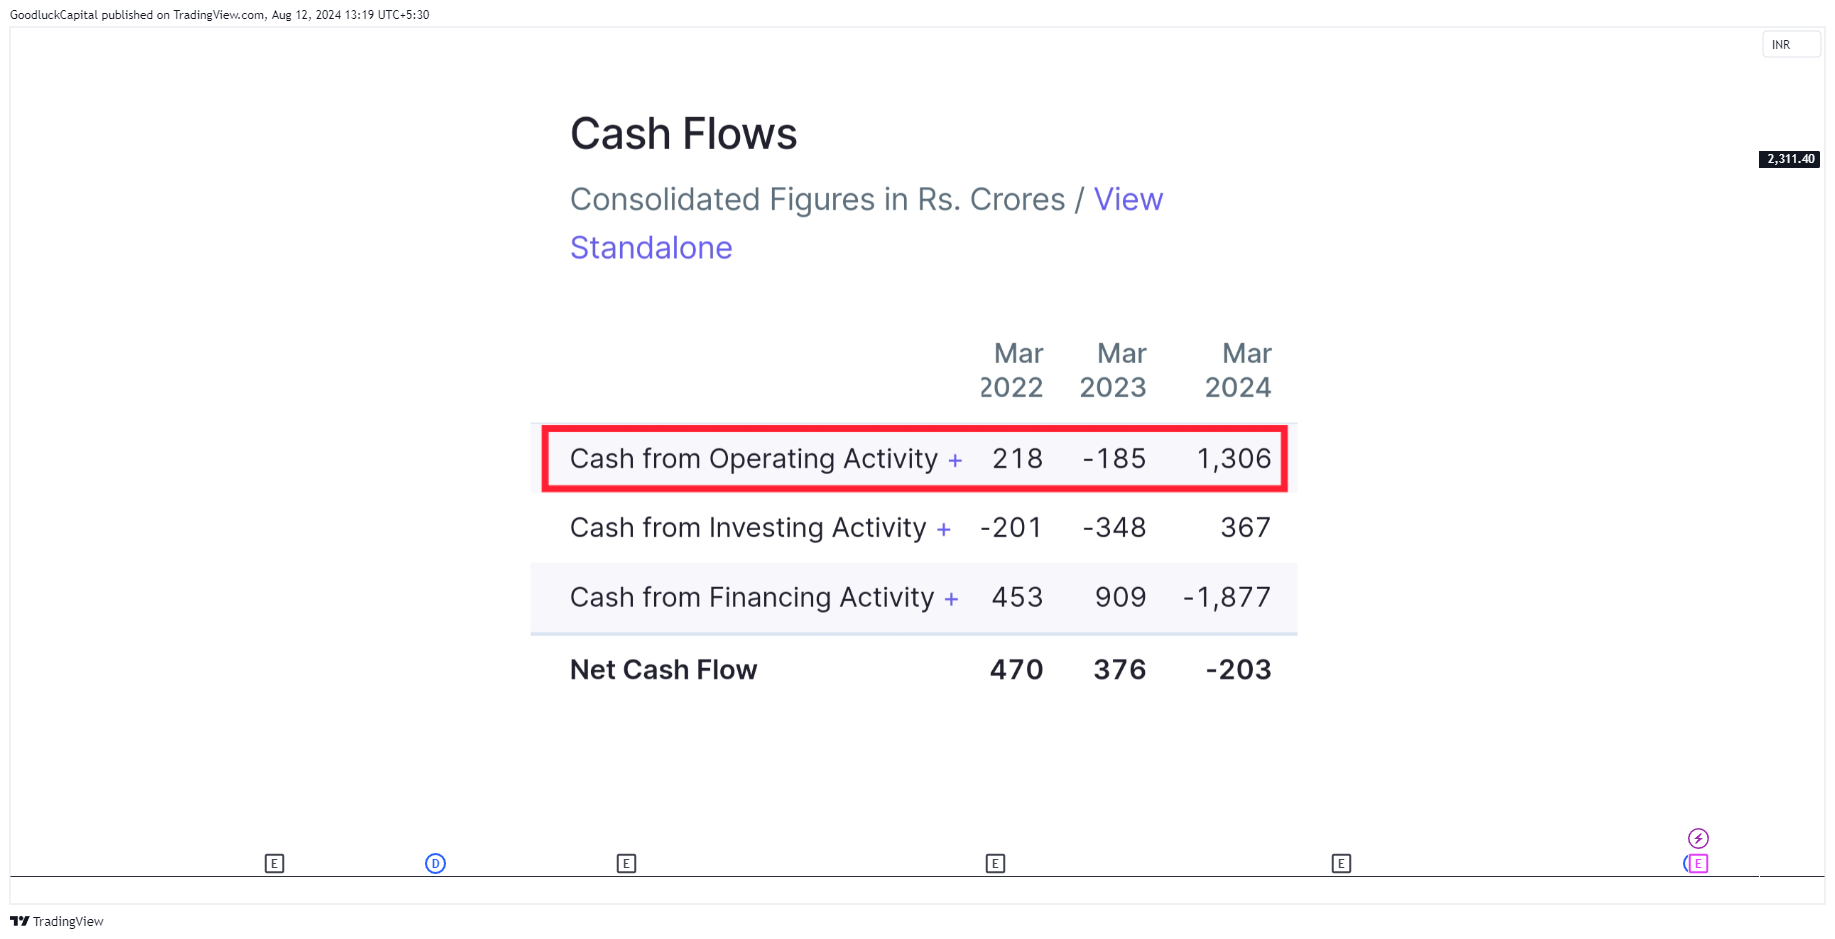Open the TradingView logo
This screenshot has height=939, width=1835.
click(57, 921)
